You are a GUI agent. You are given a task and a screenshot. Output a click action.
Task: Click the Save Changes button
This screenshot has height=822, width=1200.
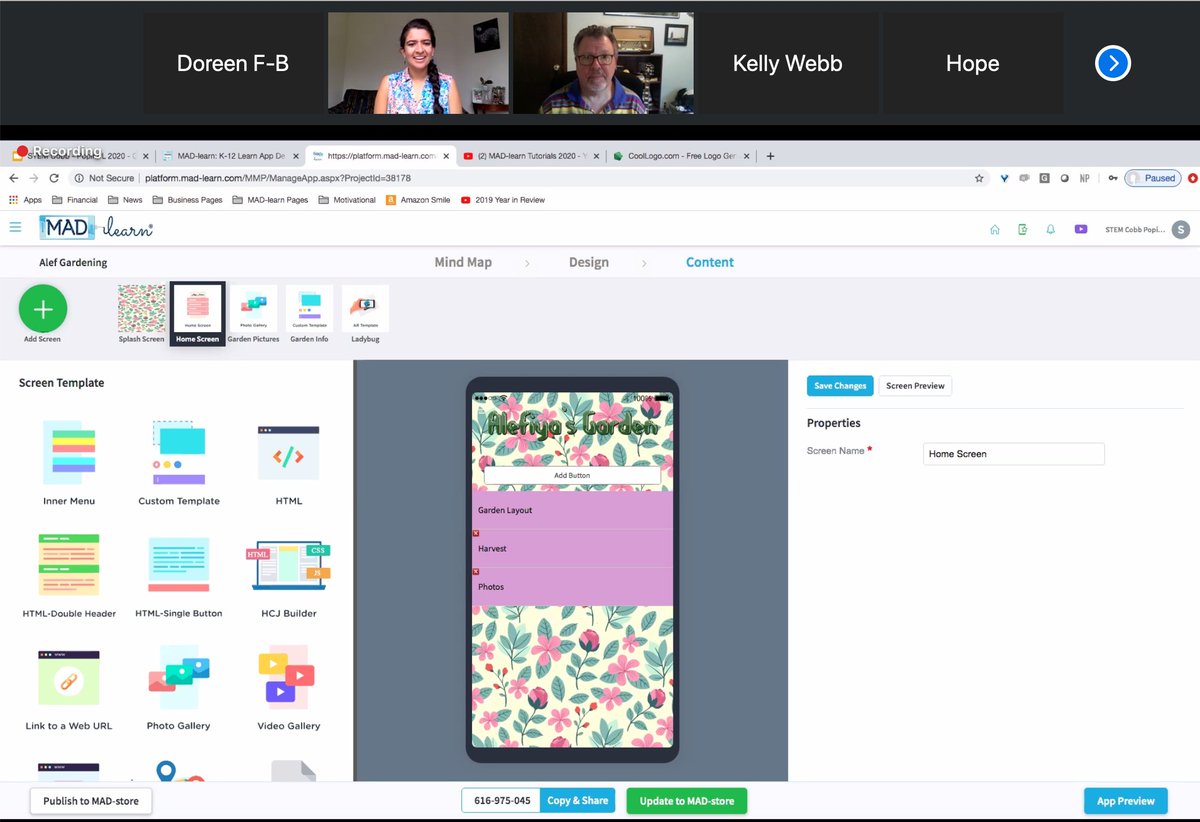pos(840,386)
